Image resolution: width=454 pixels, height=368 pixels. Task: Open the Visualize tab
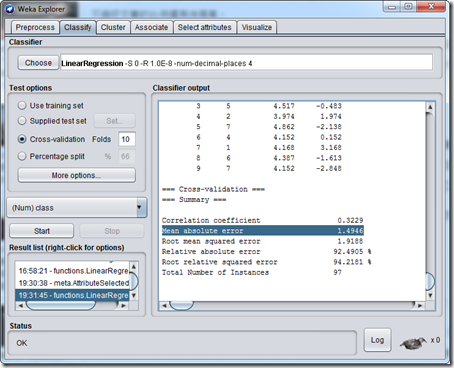(x=257, y=27)
